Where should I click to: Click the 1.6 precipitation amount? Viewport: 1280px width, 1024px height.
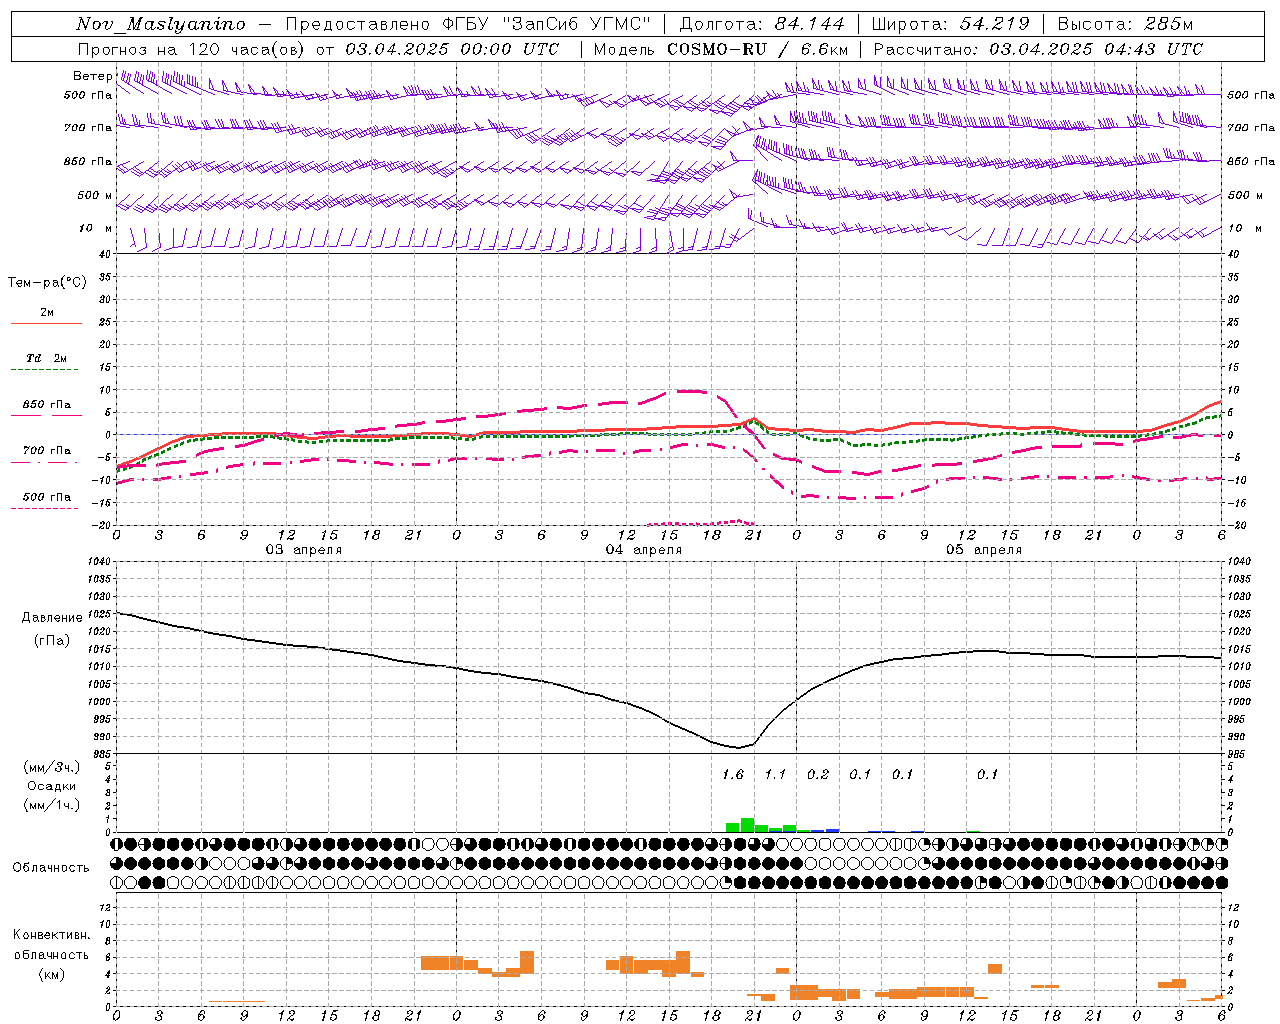coord(733,774)
